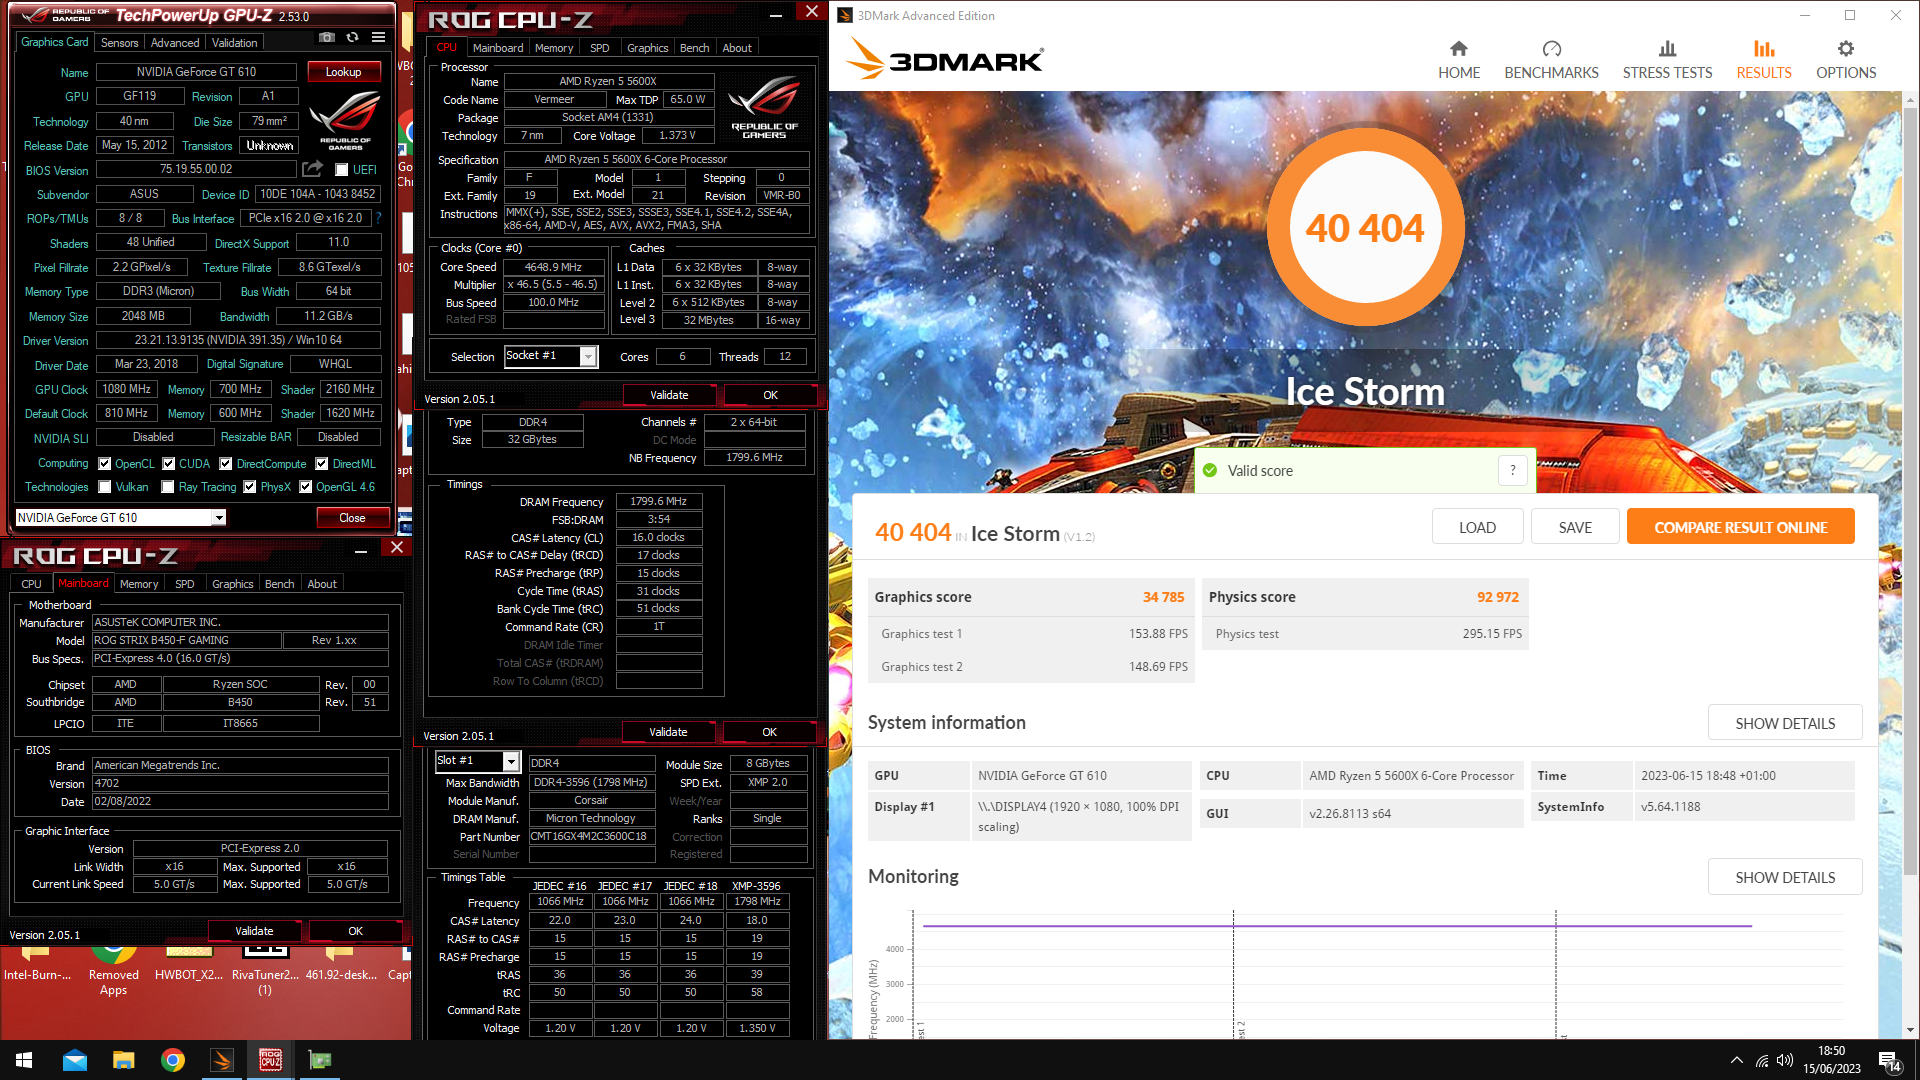Image resolution: width=1920 pixels, height=1080 pixels.
Task: Click the GPU-Z Close button
Action: click(x=352, y=518)
